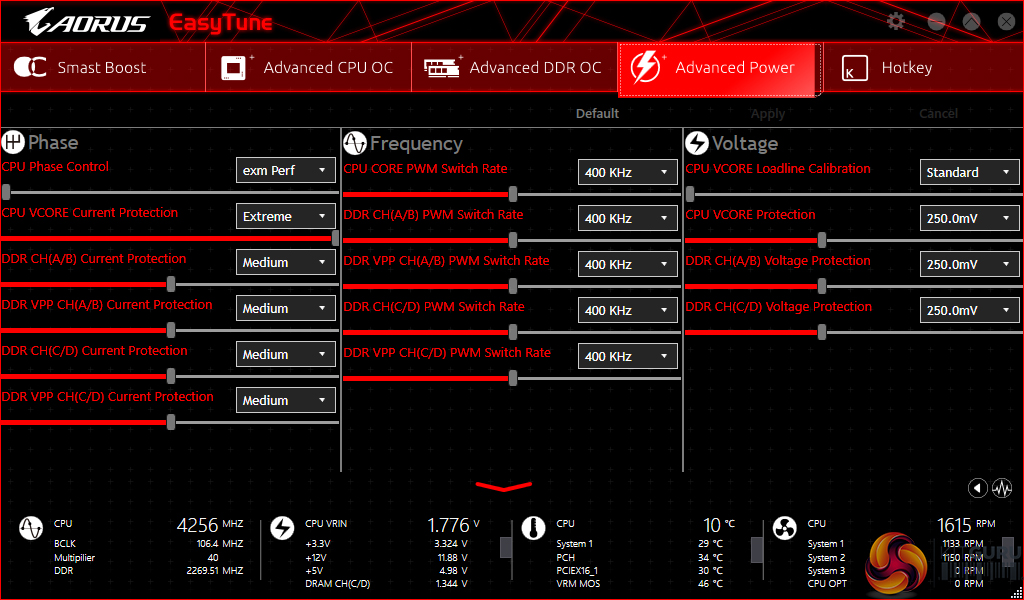The width and height of the screenshot is (1024, 600).
Task: Click the Voltage section lightning icon
Action: click(697, 143)
